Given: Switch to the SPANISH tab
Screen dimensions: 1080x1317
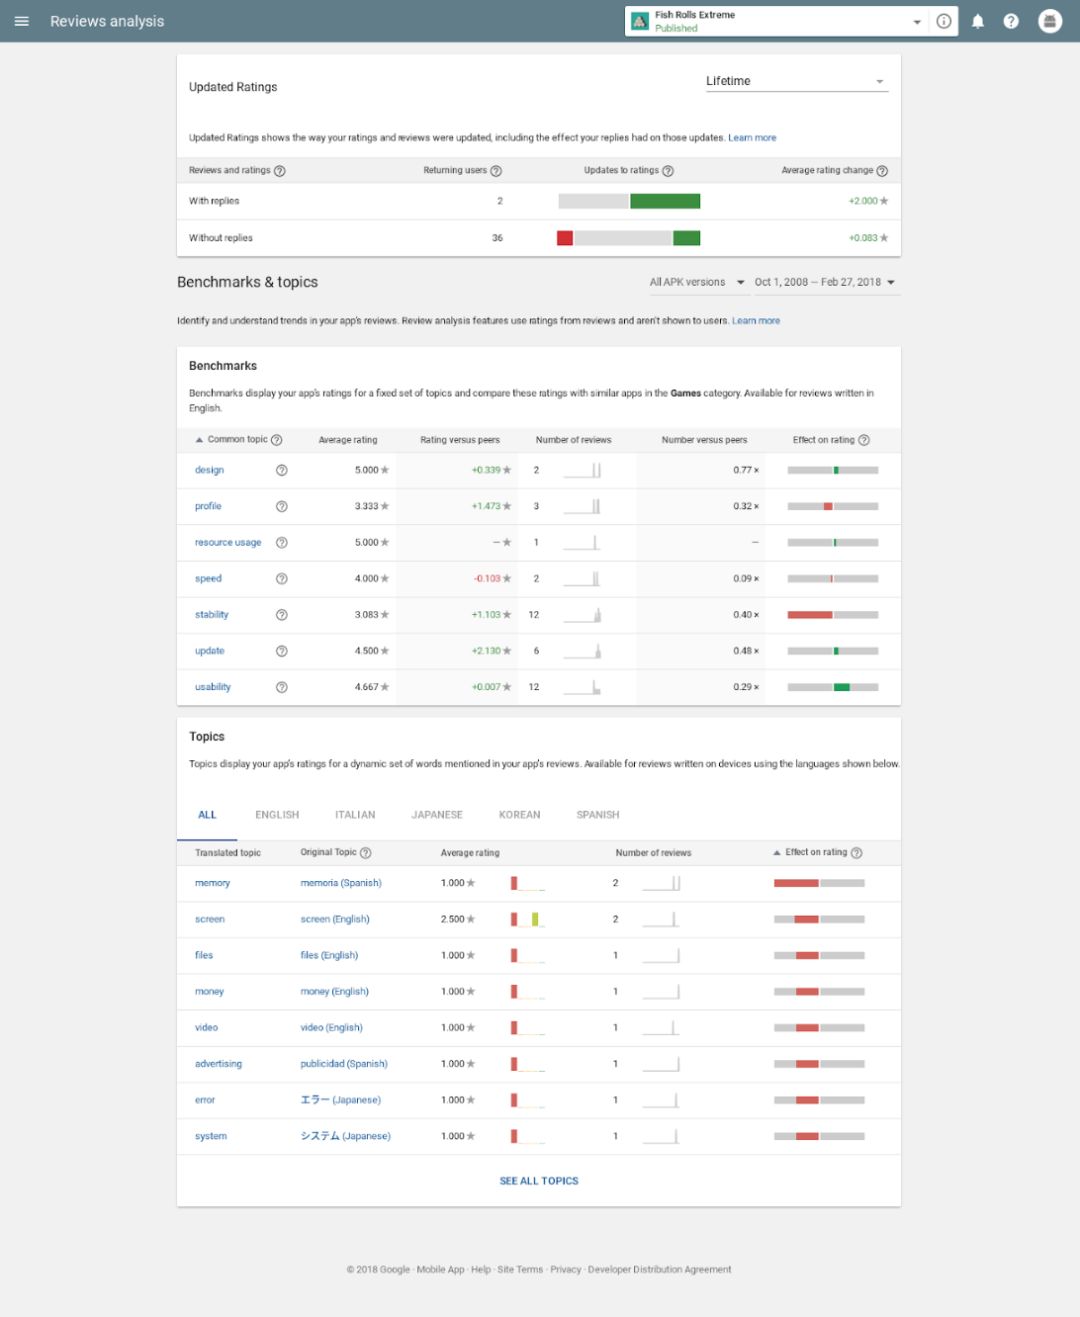Looking at the screenshot, I should [598, 815].
